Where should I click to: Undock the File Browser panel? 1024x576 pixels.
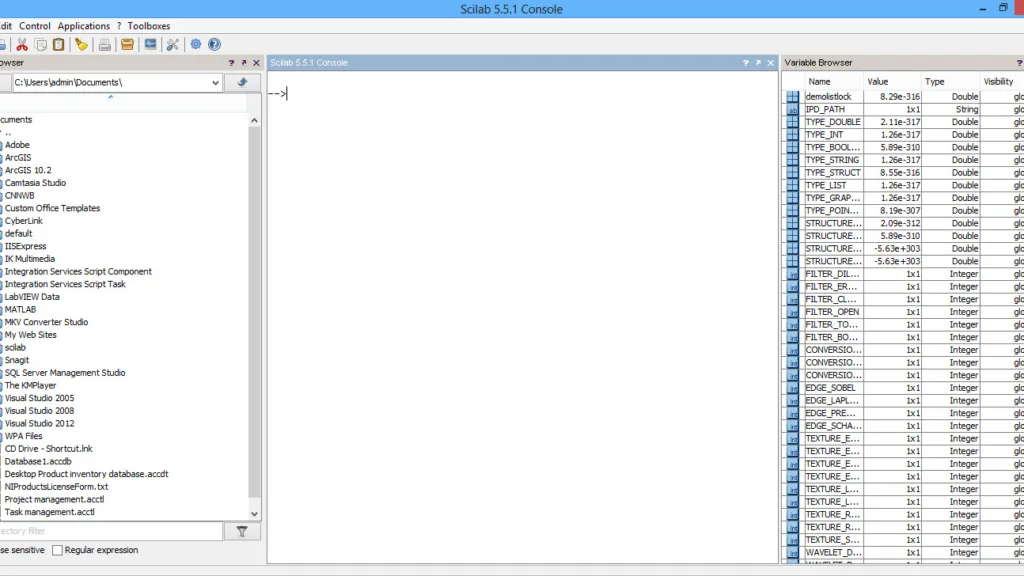click(x=244, y=63)
